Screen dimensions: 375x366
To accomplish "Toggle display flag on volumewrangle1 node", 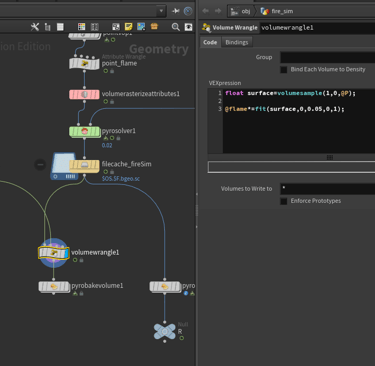I will point(66,253).
